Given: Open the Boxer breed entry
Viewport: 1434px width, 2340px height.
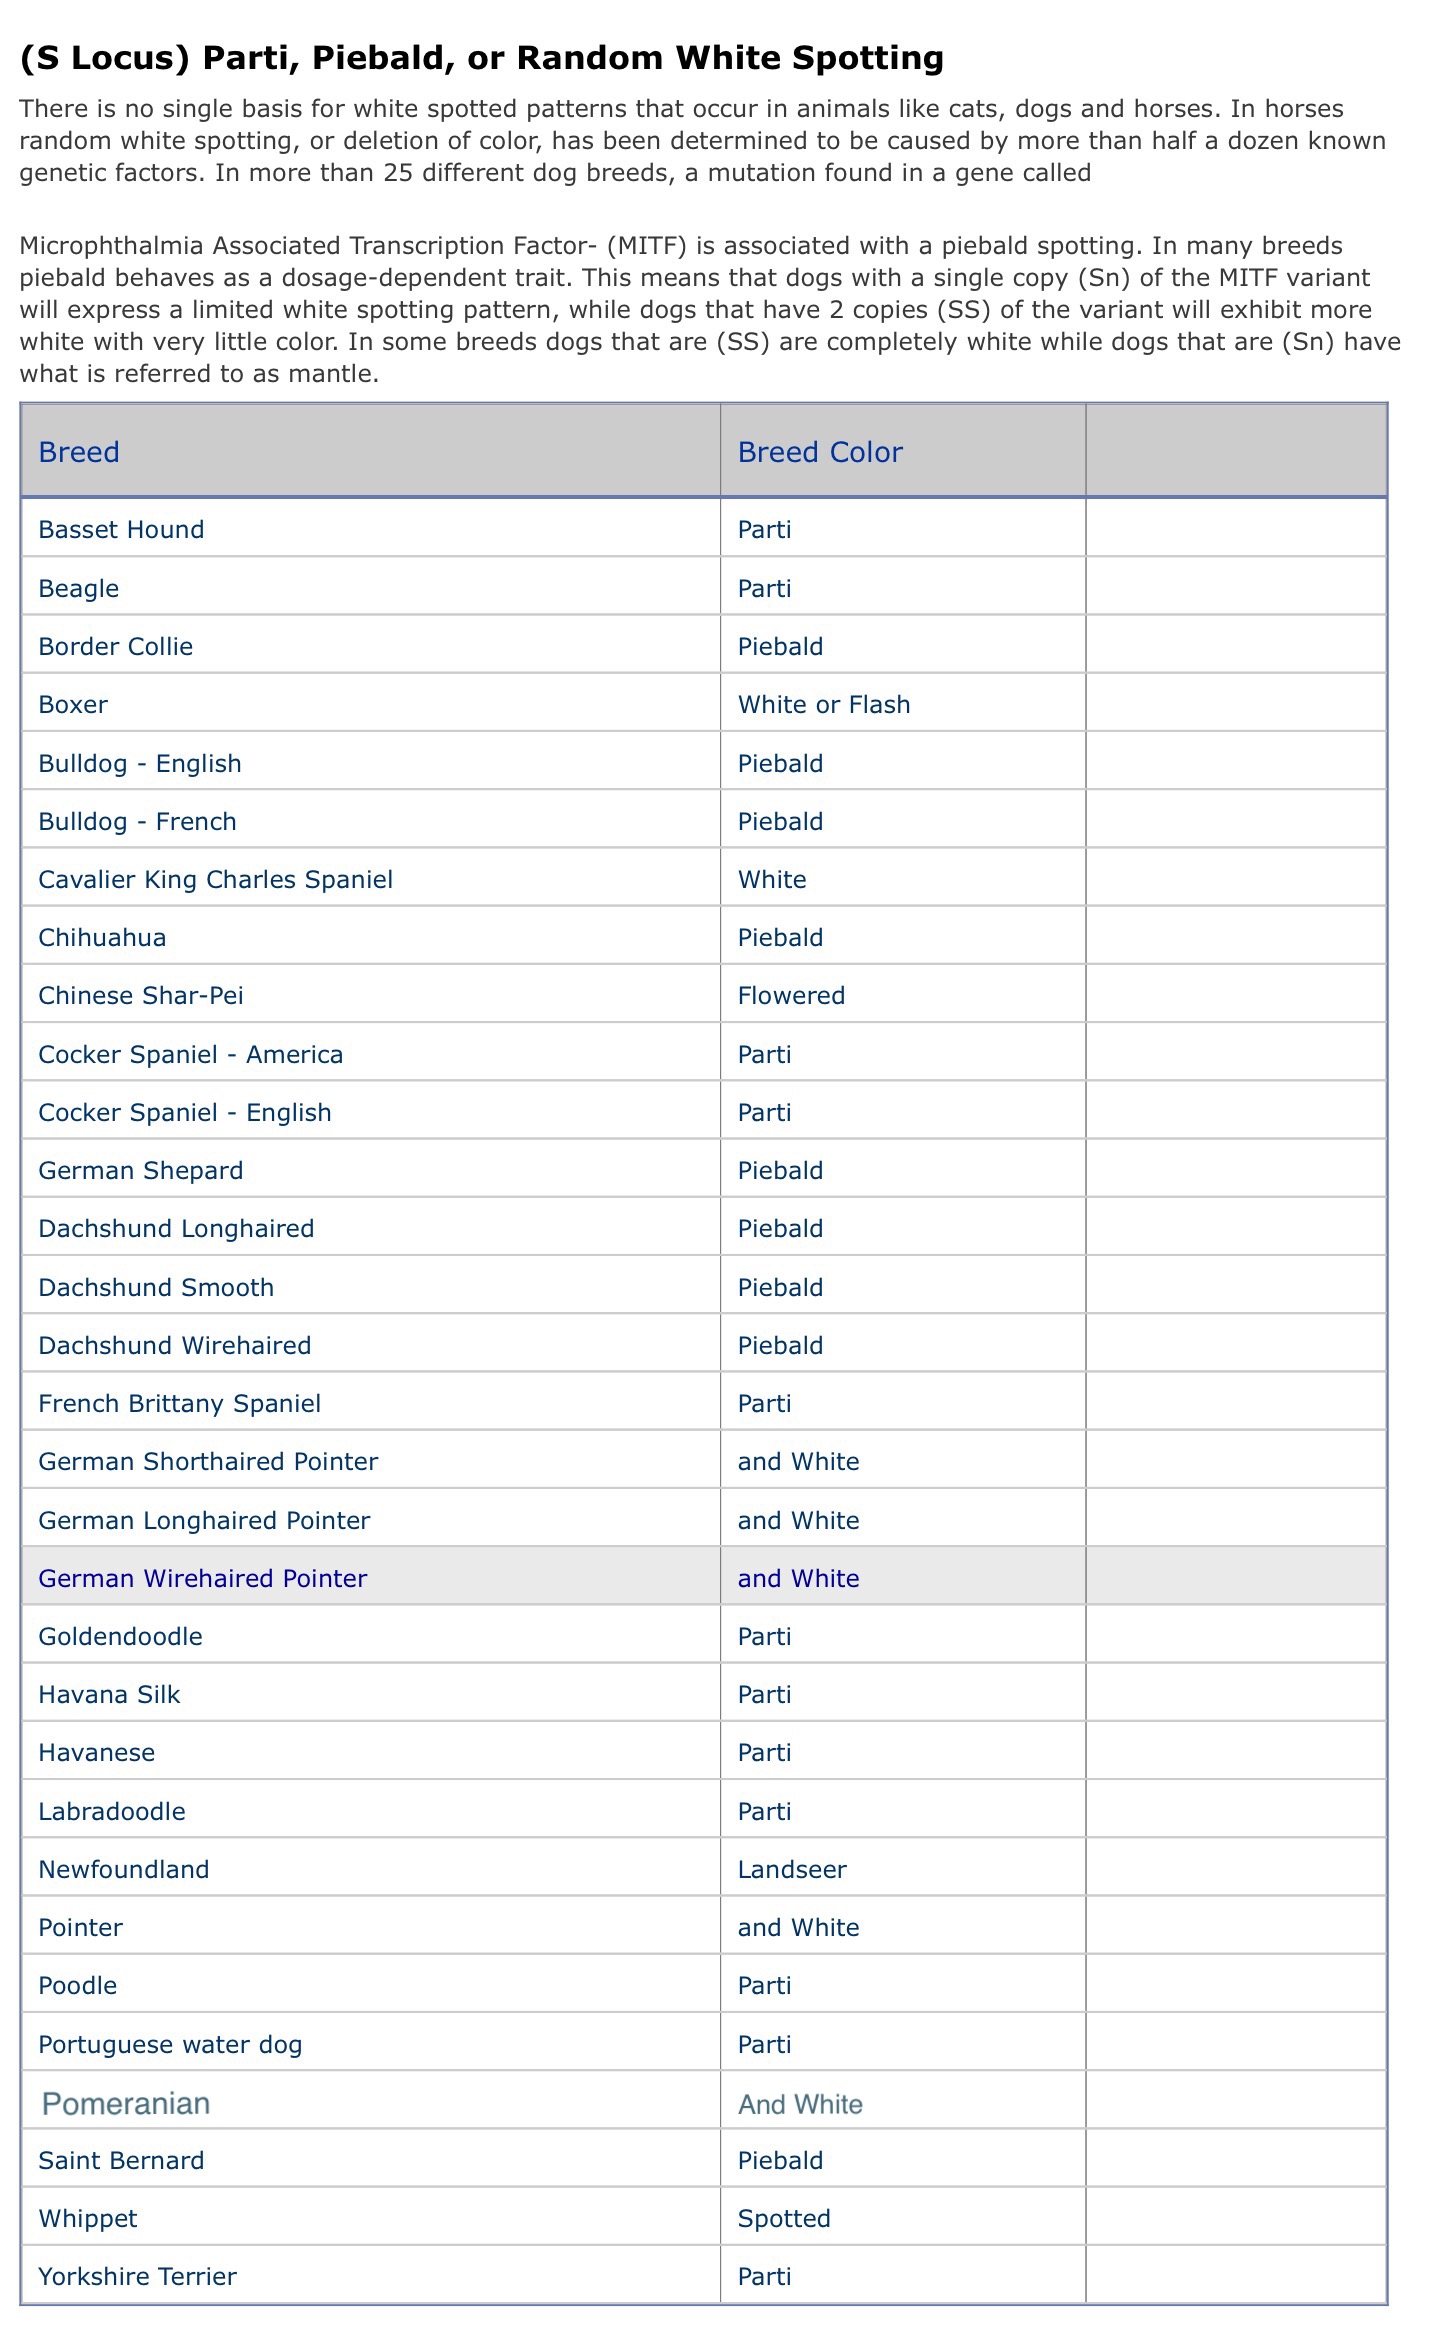Looking at the screenshot, I should [73, 704].
